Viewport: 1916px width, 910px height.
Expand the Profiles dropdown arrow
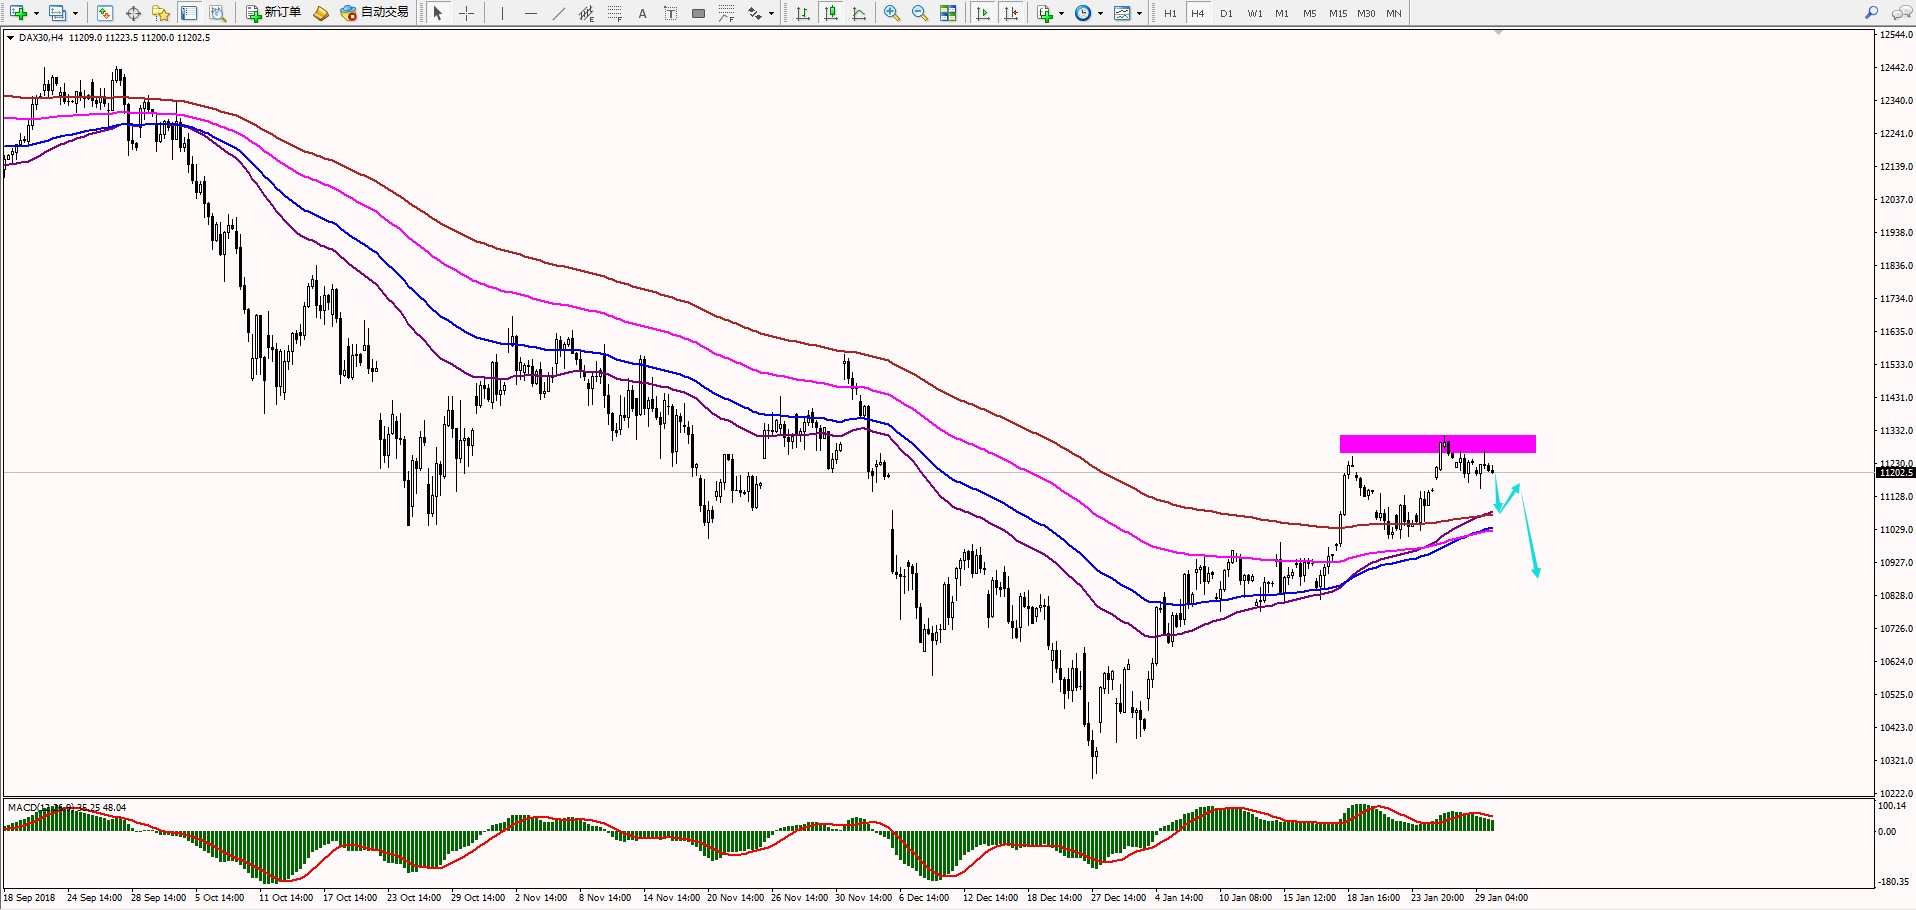pos(75,13)
